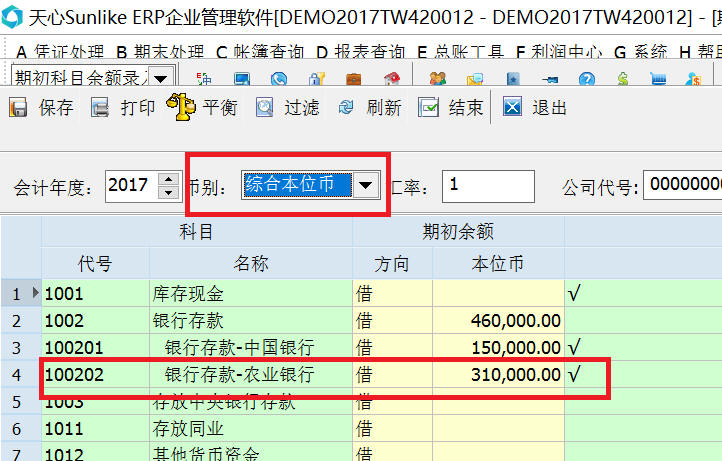Click the Sunlike ERP logo in title bar
Viewport: 722px width, 461px height.
[x=12, y=17]
